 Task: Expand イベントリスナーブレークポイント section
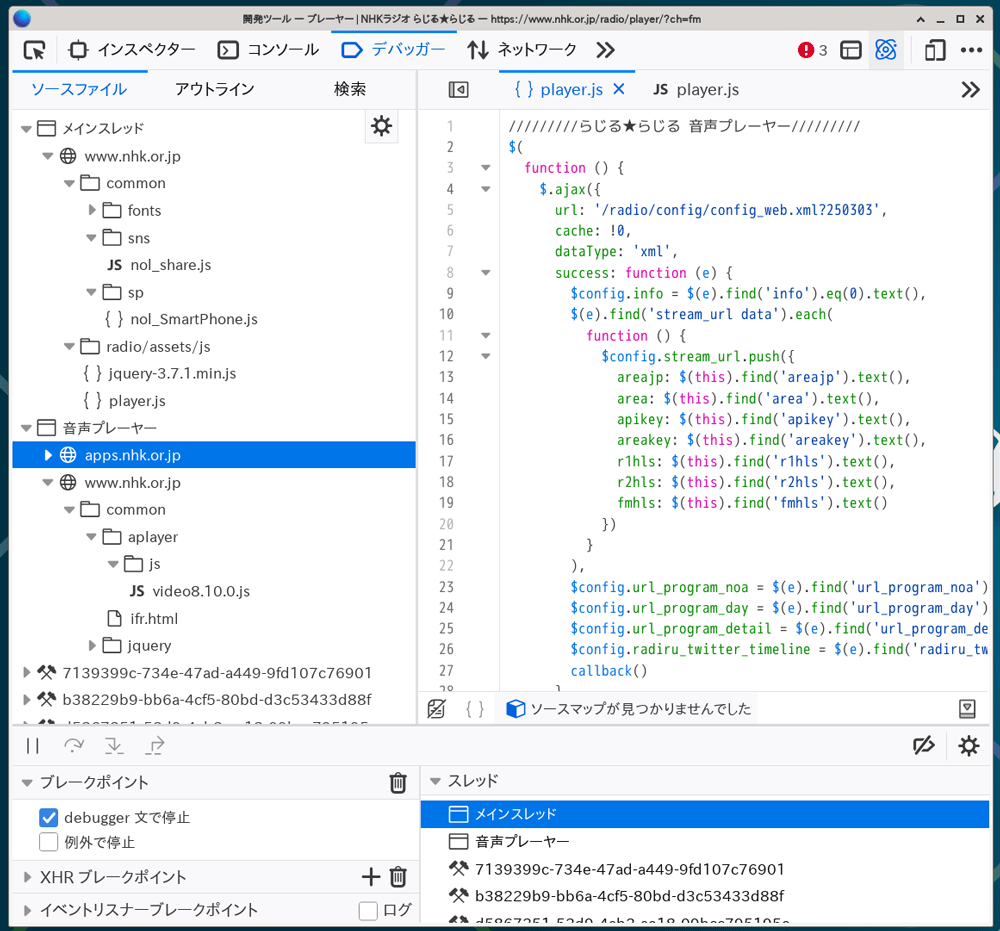pos(27,910)
